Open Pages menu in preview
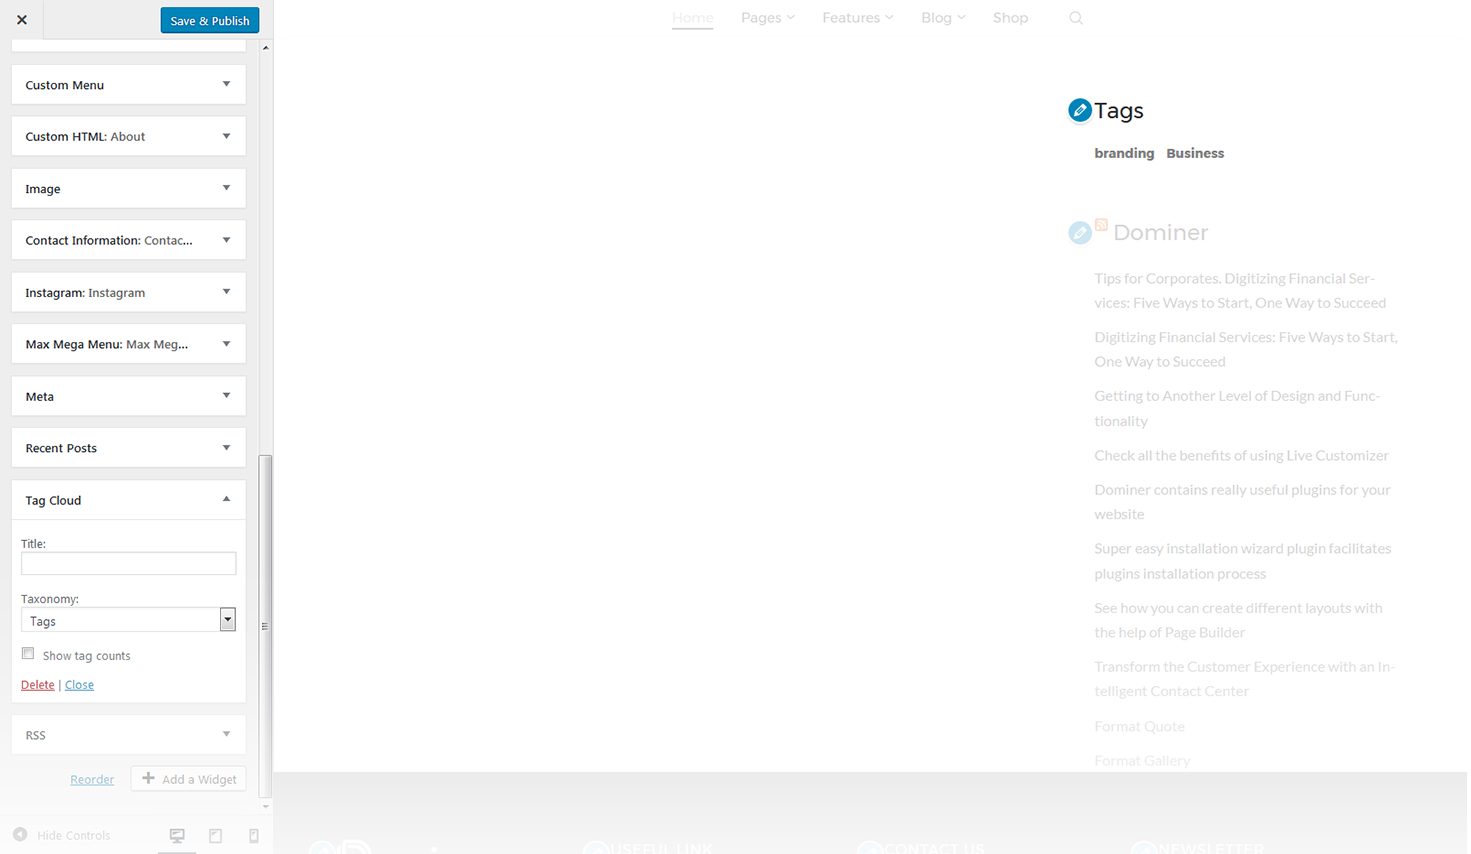The width and height of the screenshot is (1471, 854). [767, 18]
